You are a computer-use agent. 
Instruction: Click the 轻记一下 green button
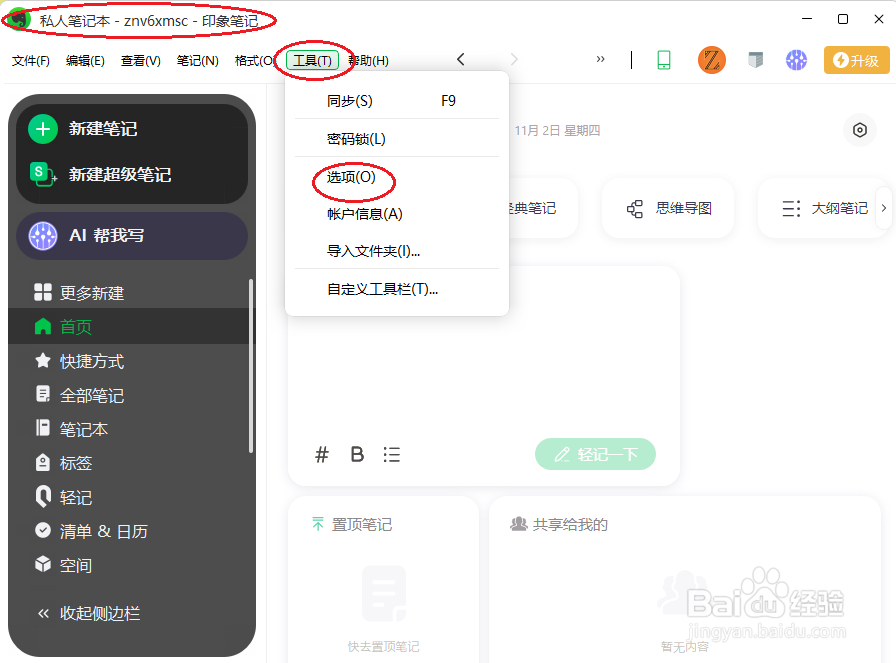coord(595,454)
